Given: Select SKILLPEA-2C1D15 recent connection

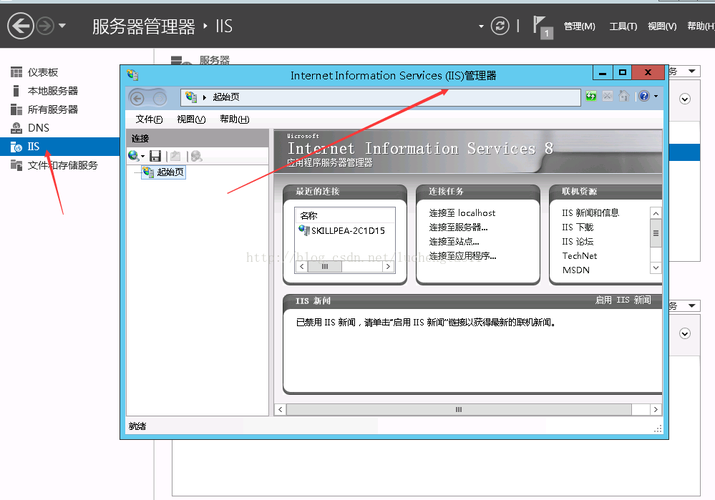Looking at the screenshot, I should [x=342, y=231].
